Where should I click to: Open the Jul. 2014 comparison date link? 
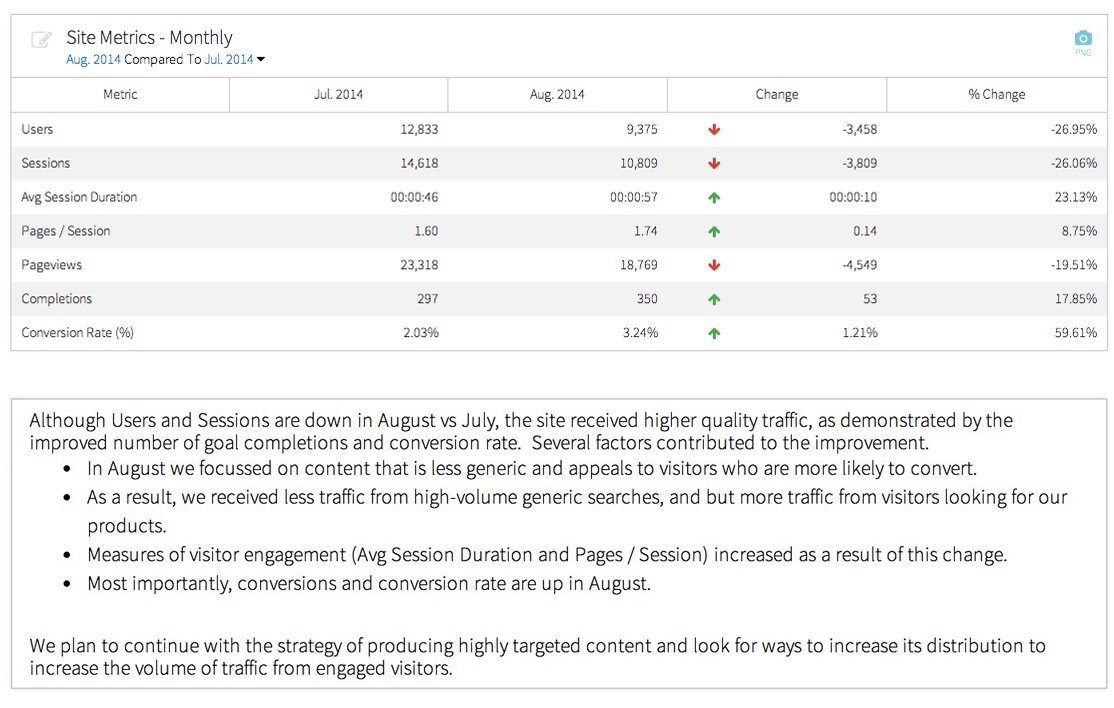(228, 60)
